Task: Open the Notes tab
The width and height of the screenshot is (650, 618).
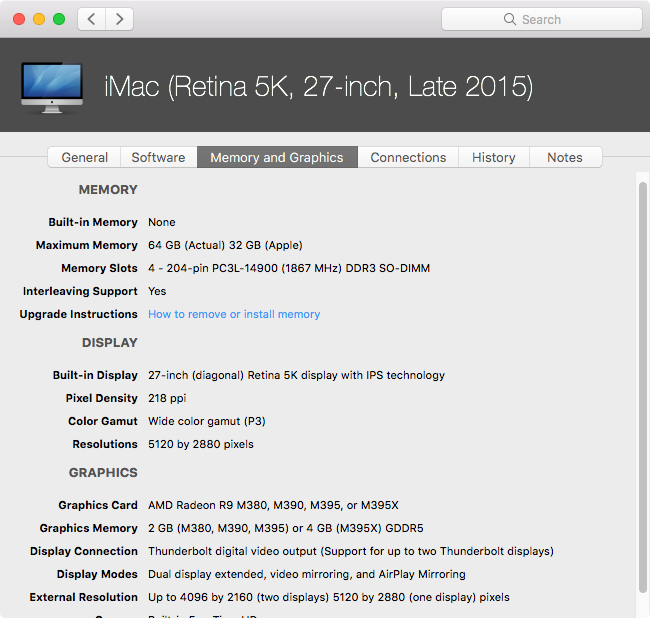Action: pos(565,158)
